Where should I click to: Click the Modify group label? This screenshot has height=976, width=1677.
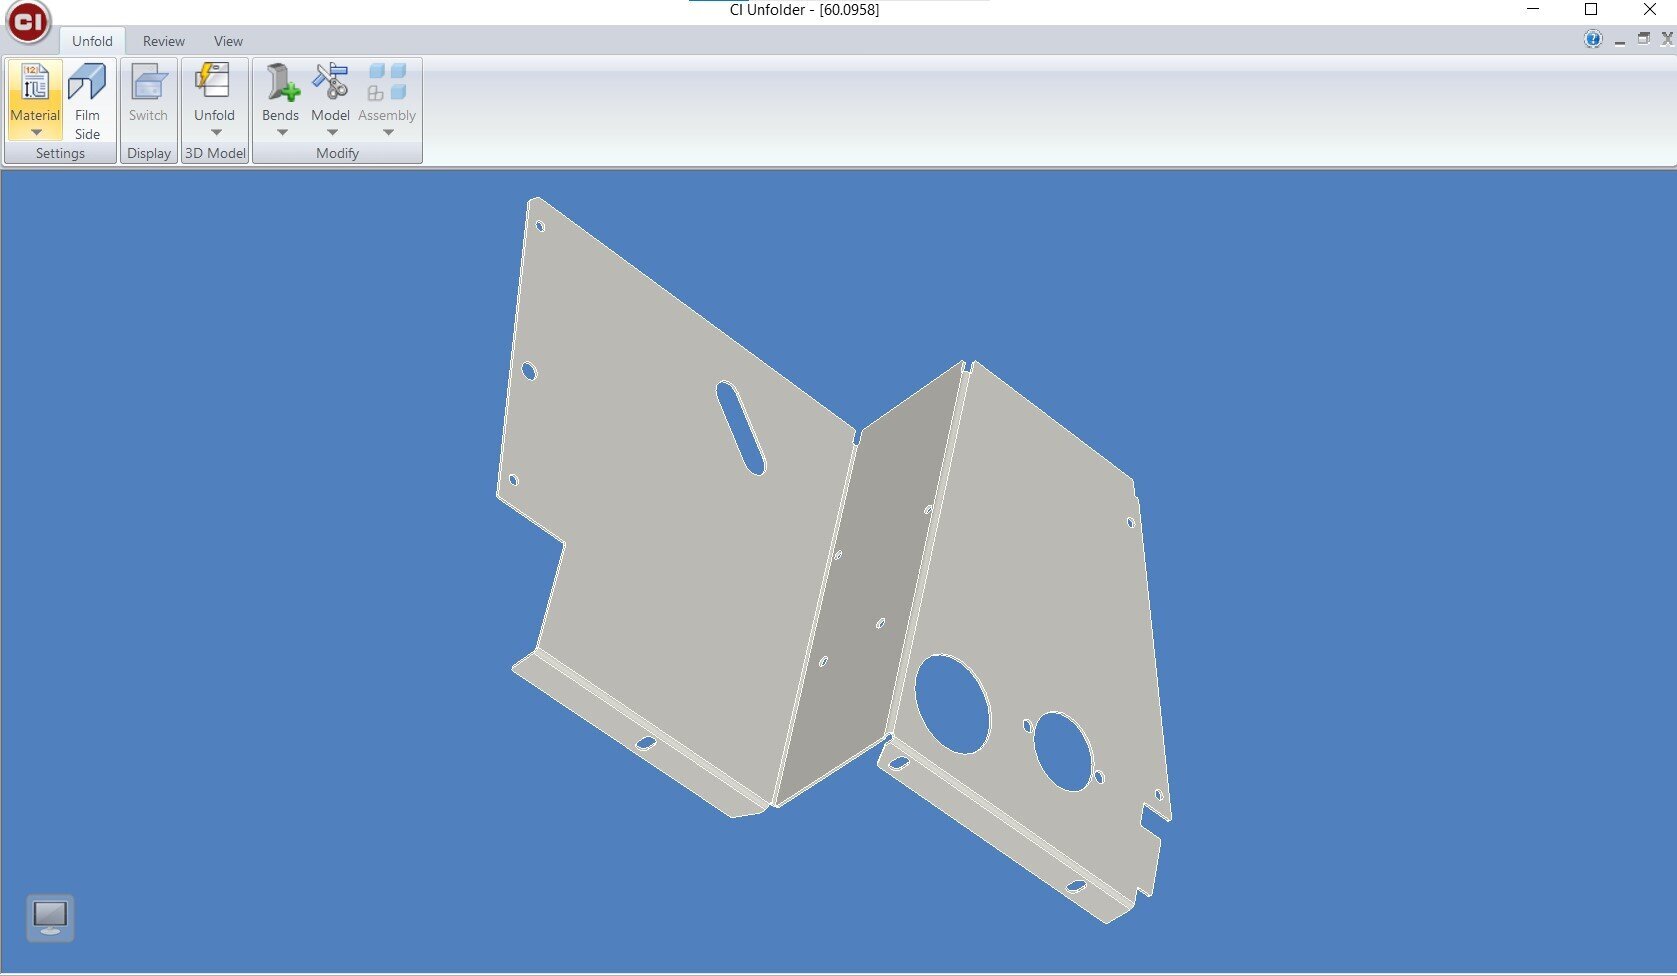(x=337, y=153)
